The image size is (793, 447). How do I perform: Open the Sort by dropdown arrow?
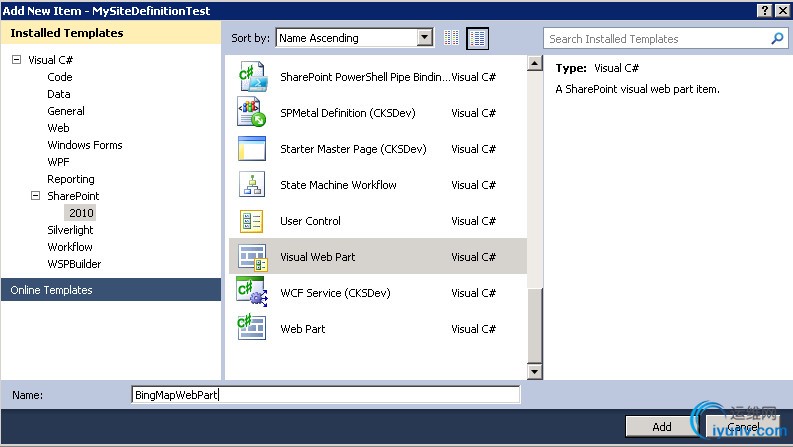[x=425, y=37]
